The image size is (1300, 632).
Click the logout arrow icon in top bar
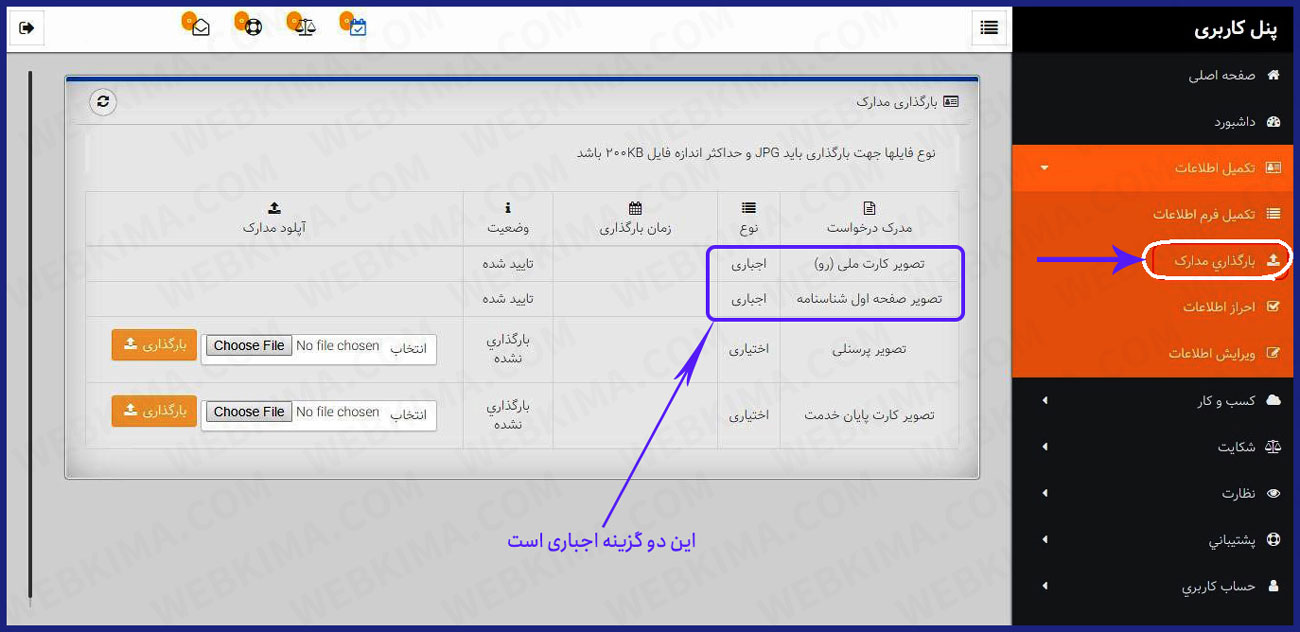[27, 28]
